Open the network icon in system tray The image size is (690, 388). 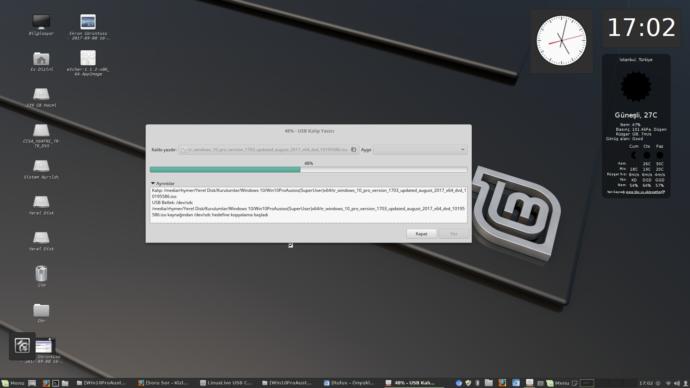click(668, 383)
